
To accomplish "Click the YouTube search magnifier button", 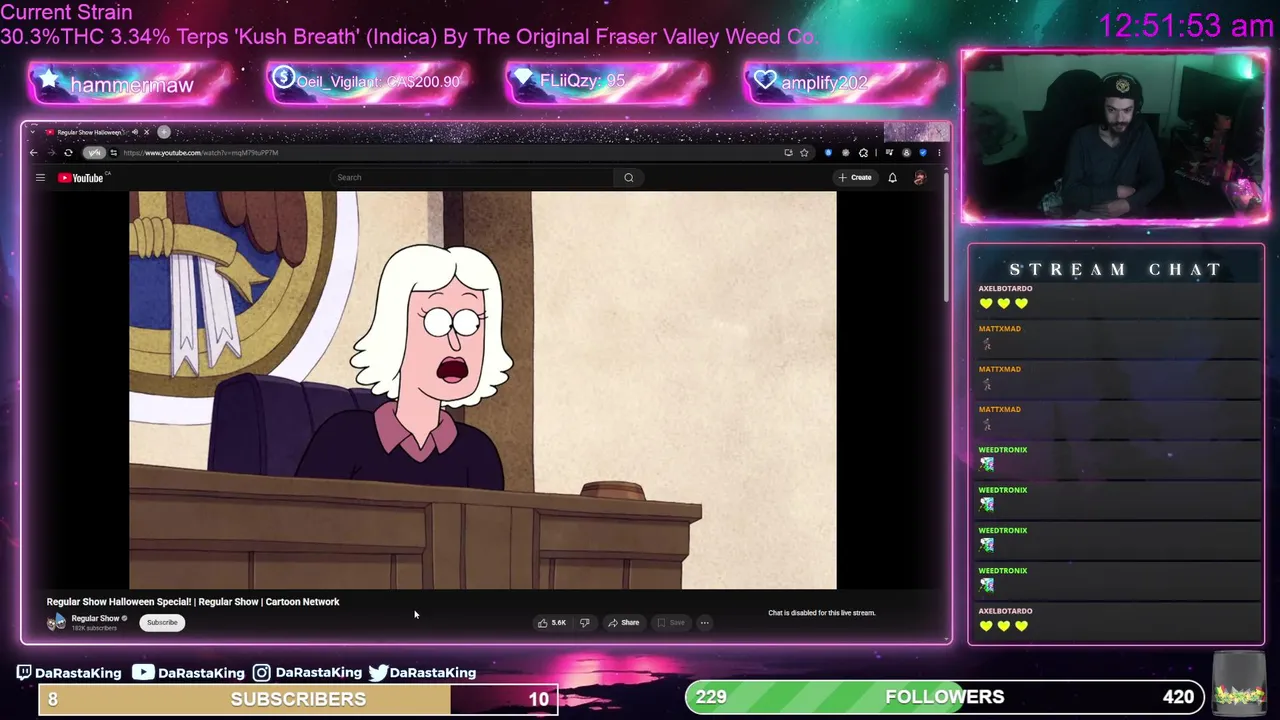I will pos(629,178).
